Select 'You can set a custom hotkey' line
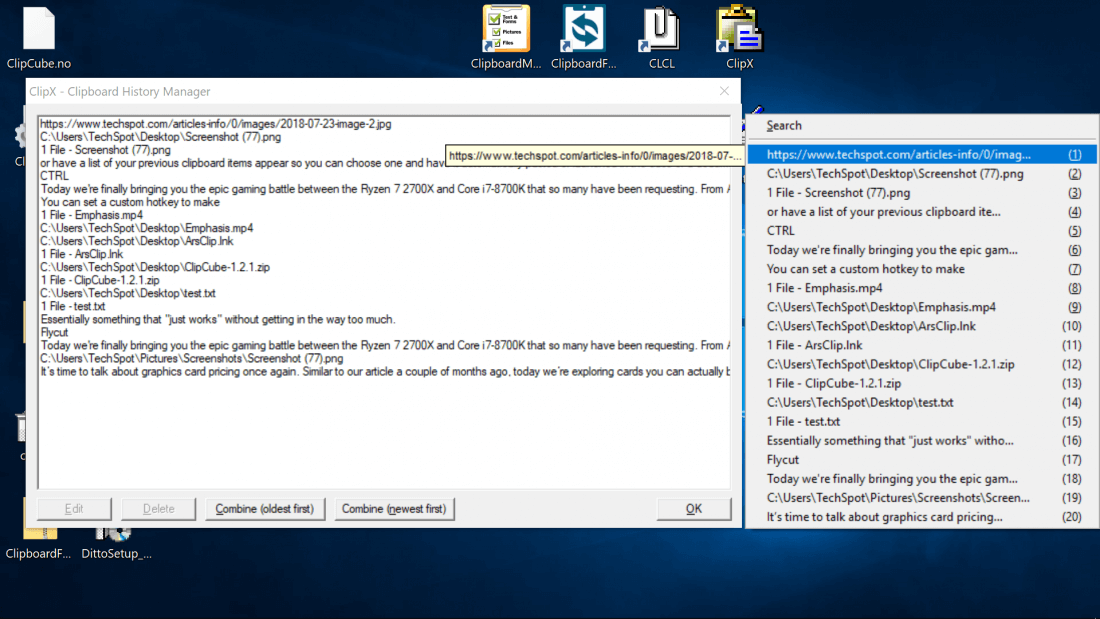This screenshot has height=619, width=1100. (x=130, y=202)
